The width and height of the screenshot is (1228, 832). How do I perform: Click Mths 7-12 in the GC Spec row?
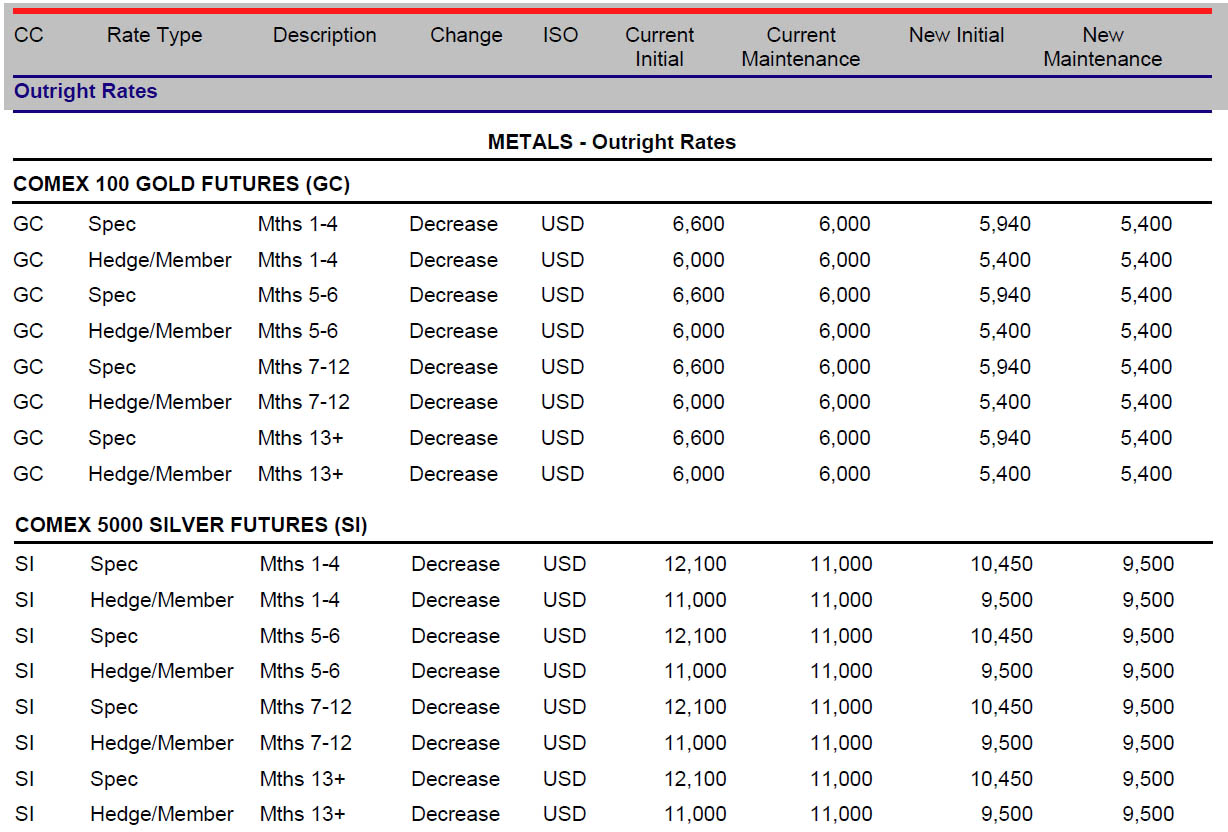click(x=304, y=367)
